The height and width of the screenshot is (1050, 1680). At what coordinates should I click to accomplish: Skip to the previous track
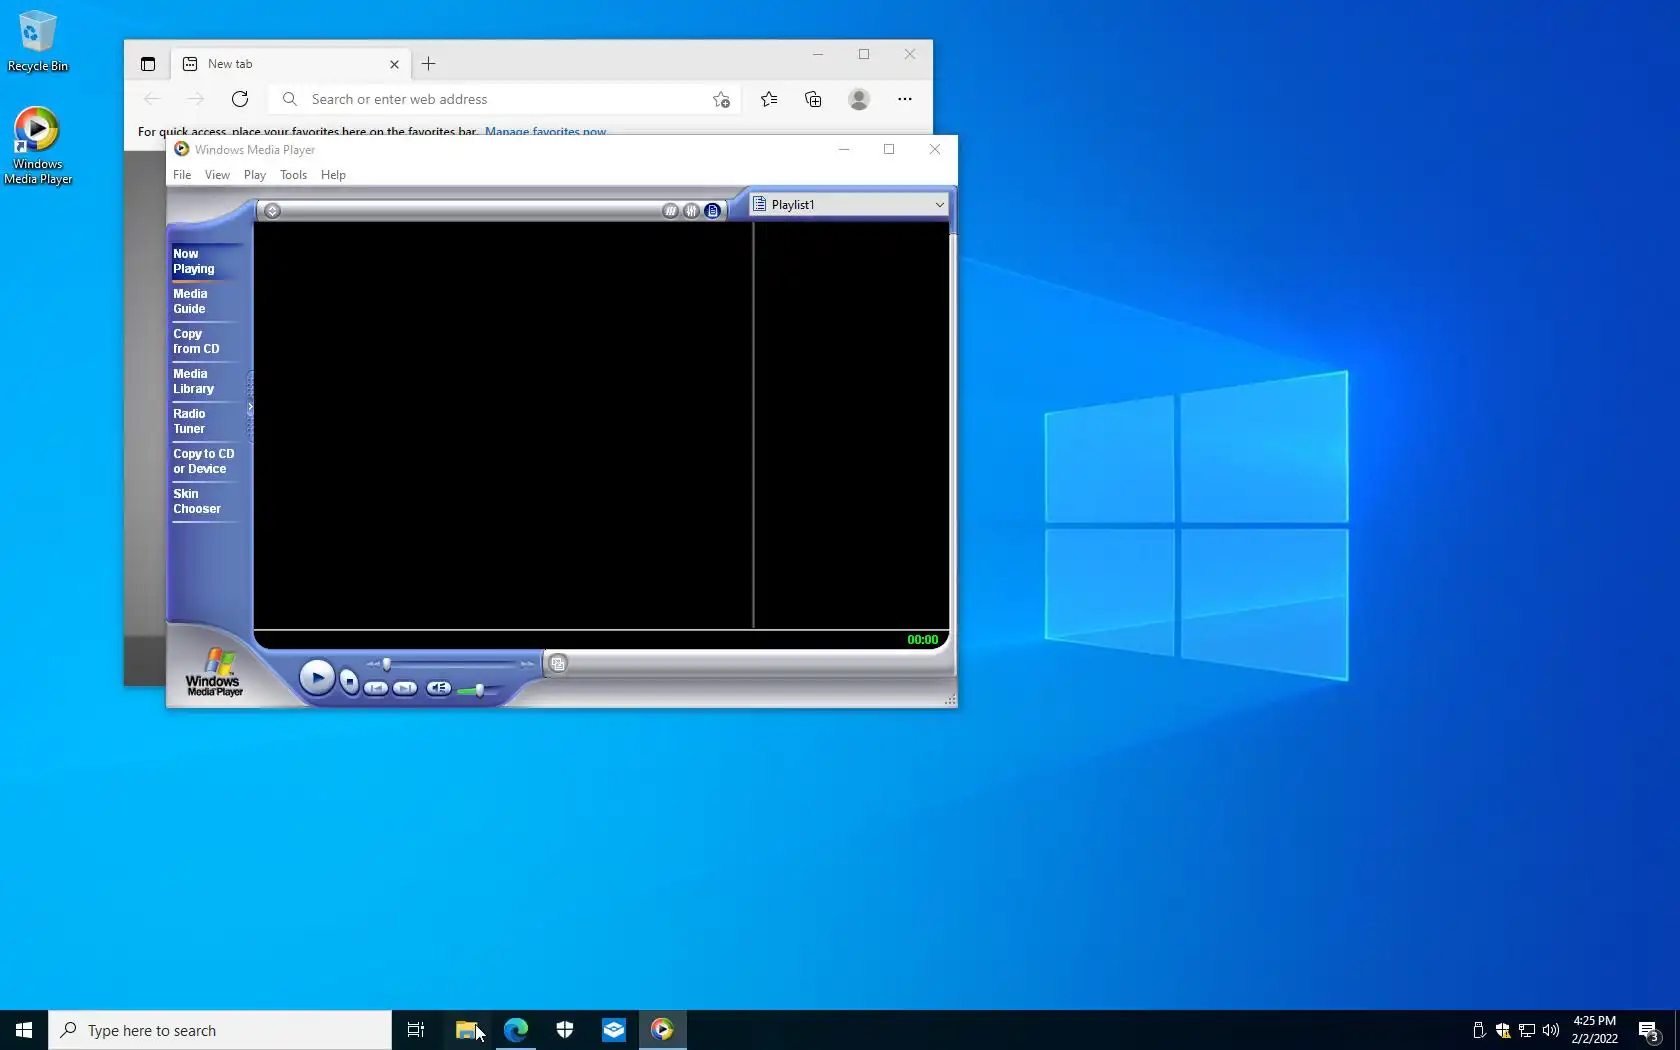(x=376, y=688)
